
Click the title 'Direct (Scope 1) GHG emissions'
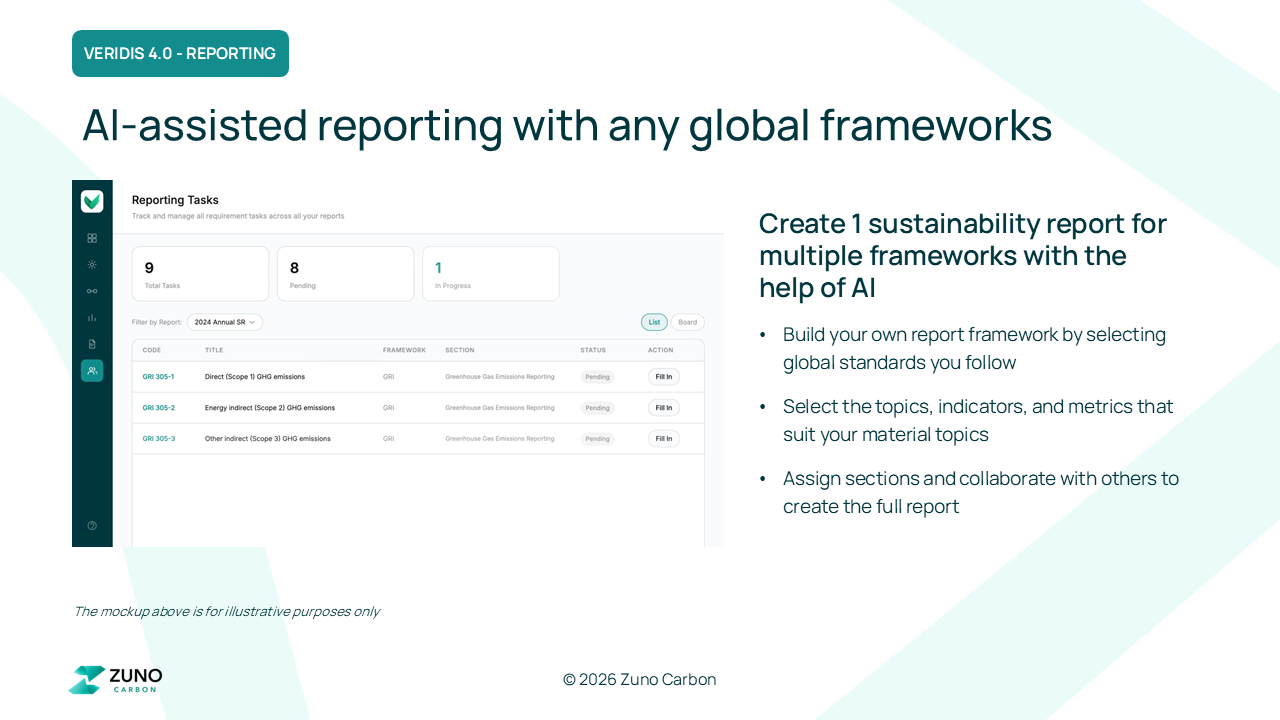(255, 377)
